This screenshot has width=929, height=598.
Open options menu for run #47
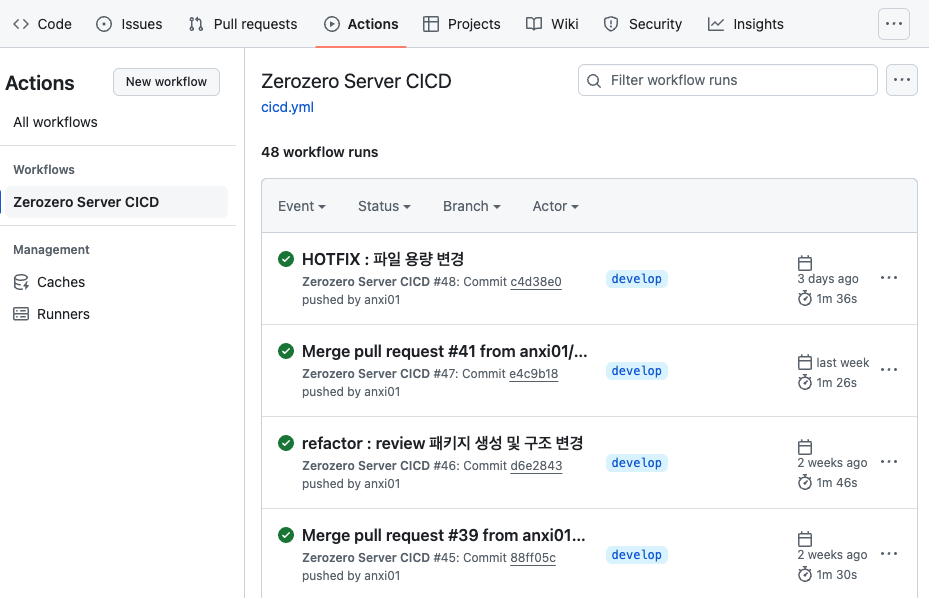tap(889, 370)
